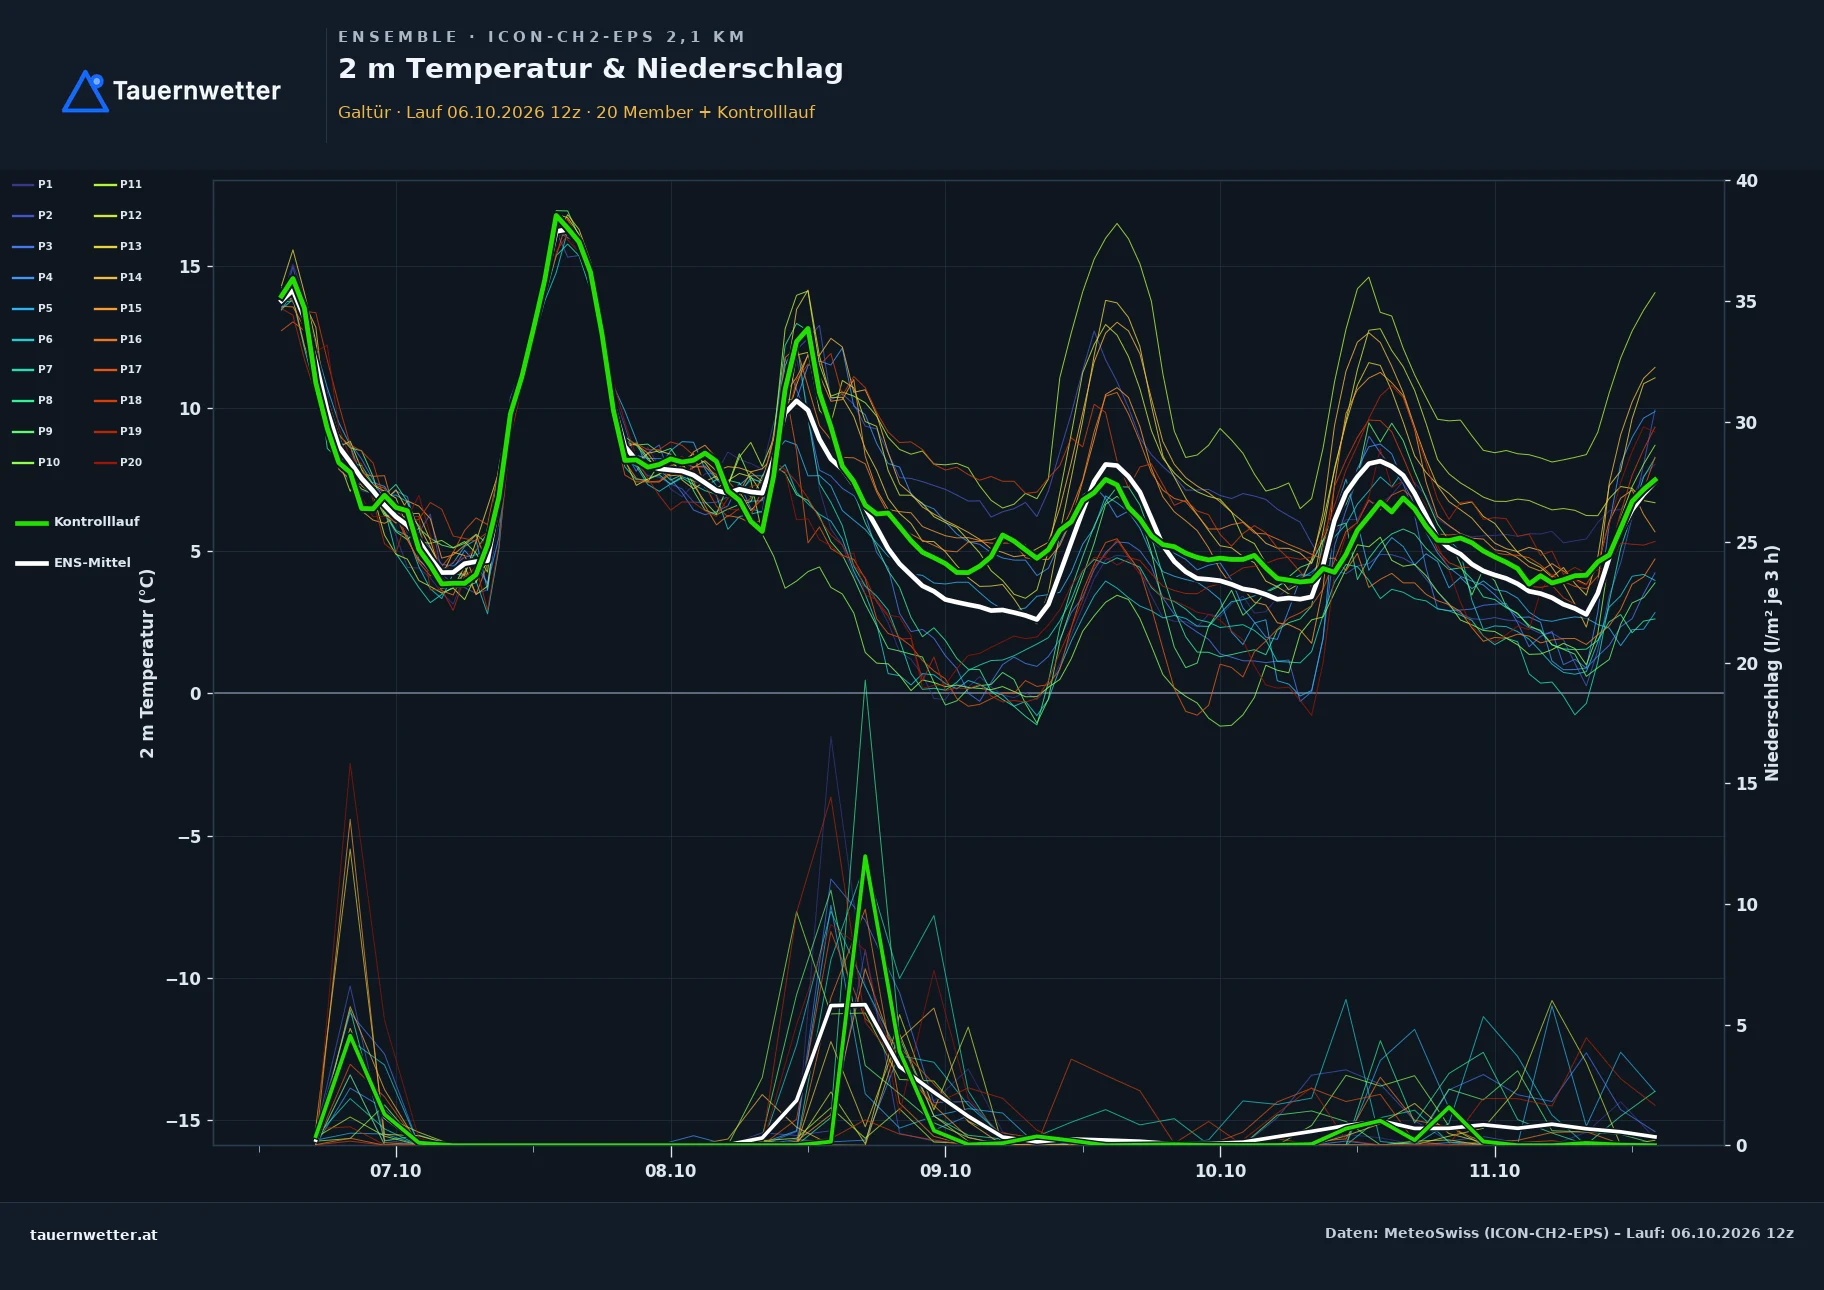This screenshot has height=1290, width=1824.
Task: Pick the P14 legend entry
Action: coord(118,277)
